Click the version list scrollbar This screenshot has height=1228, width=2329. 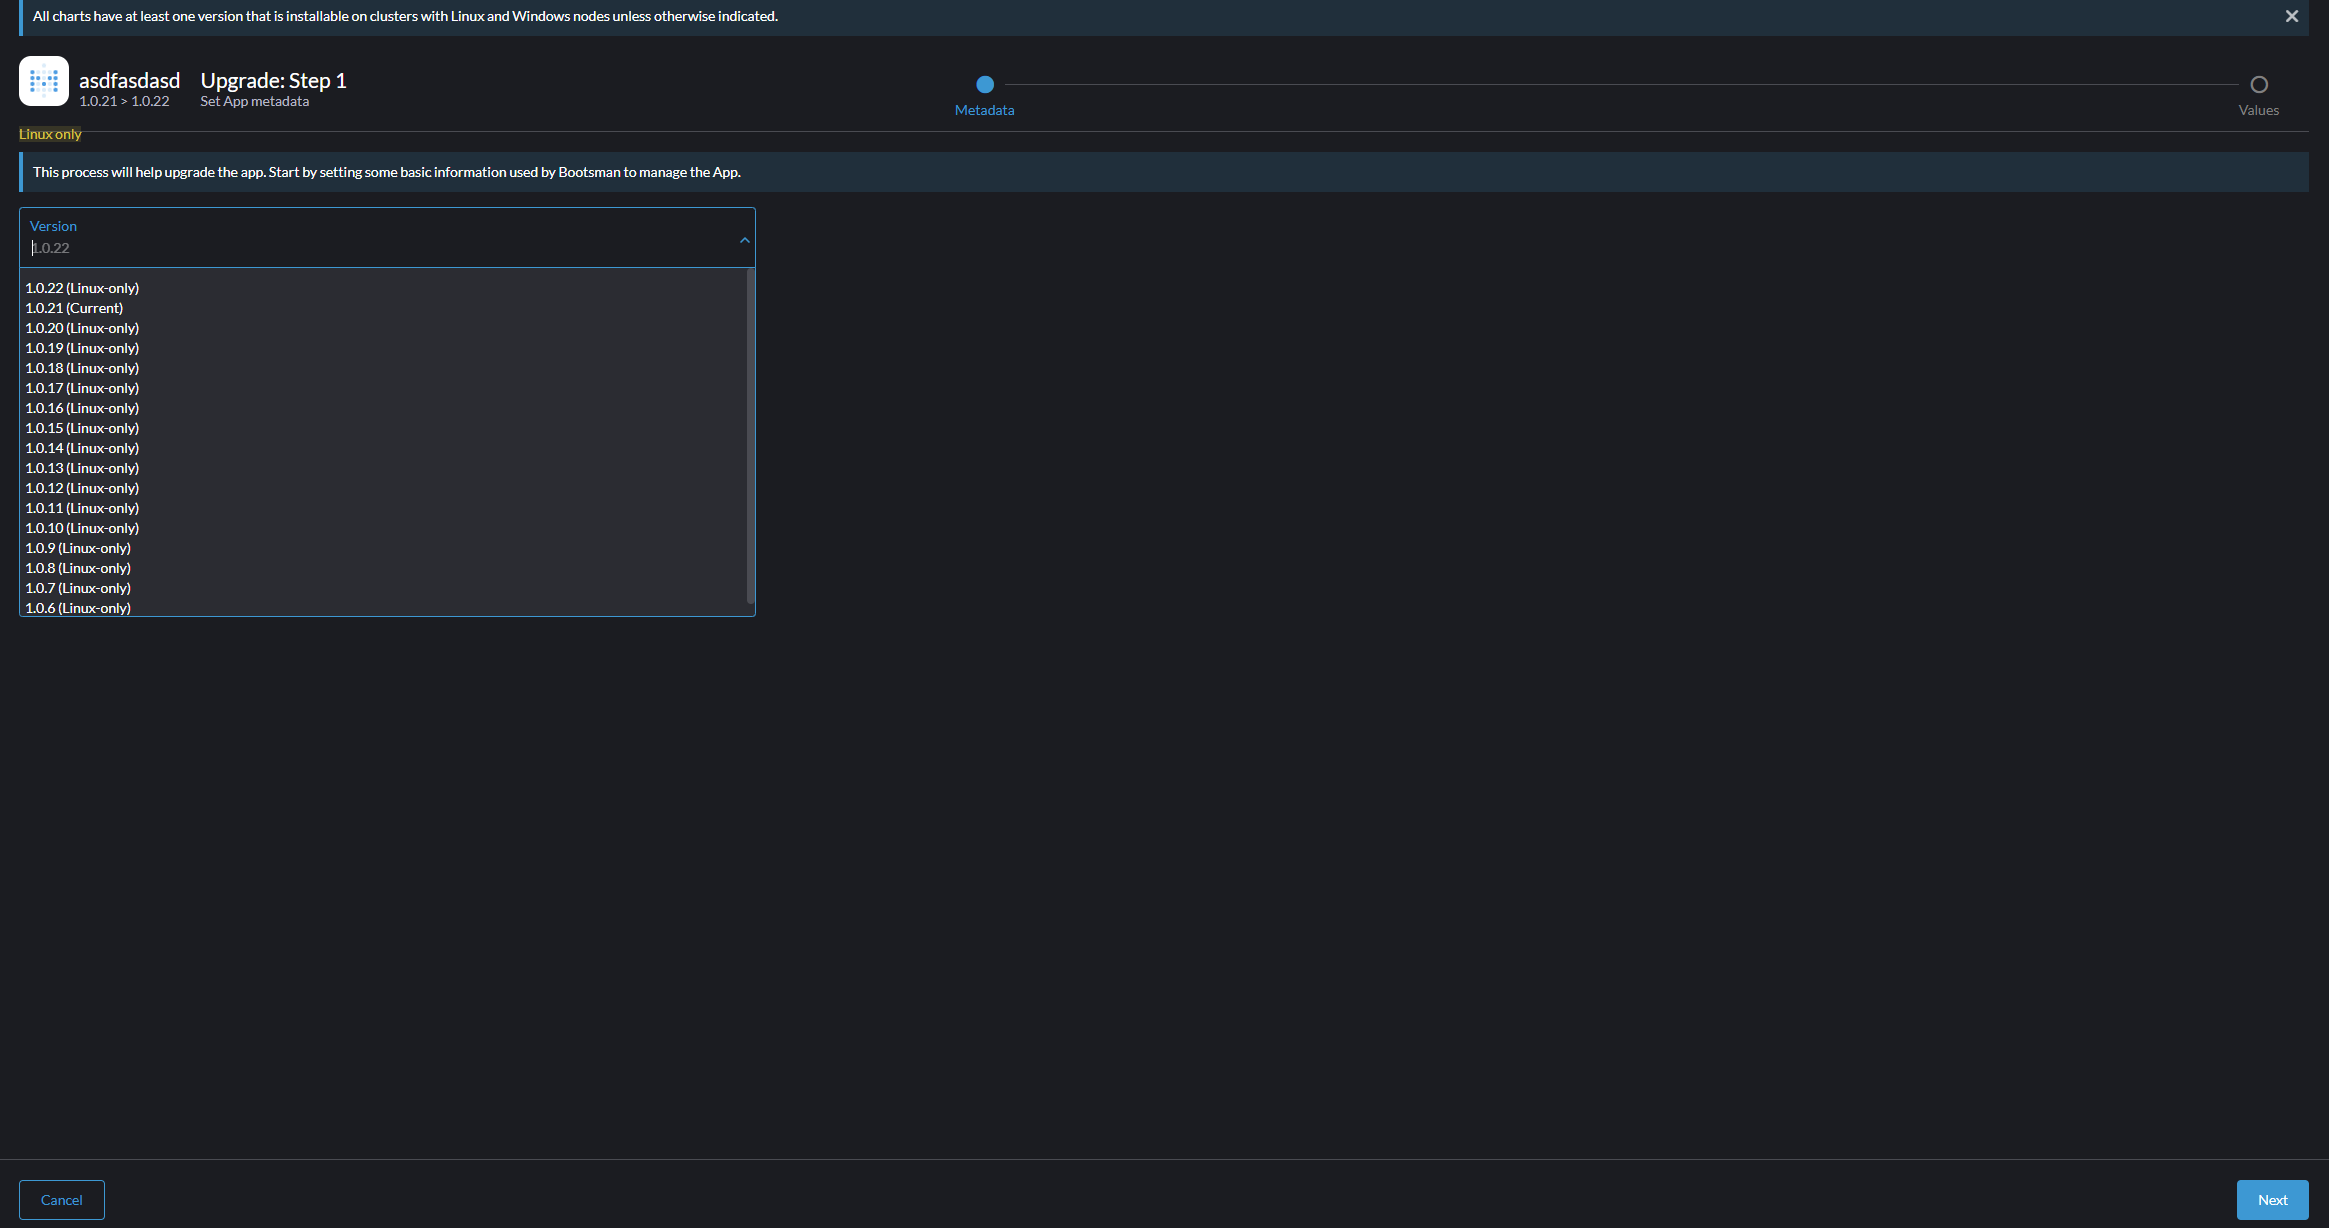[x=750, y=435]
